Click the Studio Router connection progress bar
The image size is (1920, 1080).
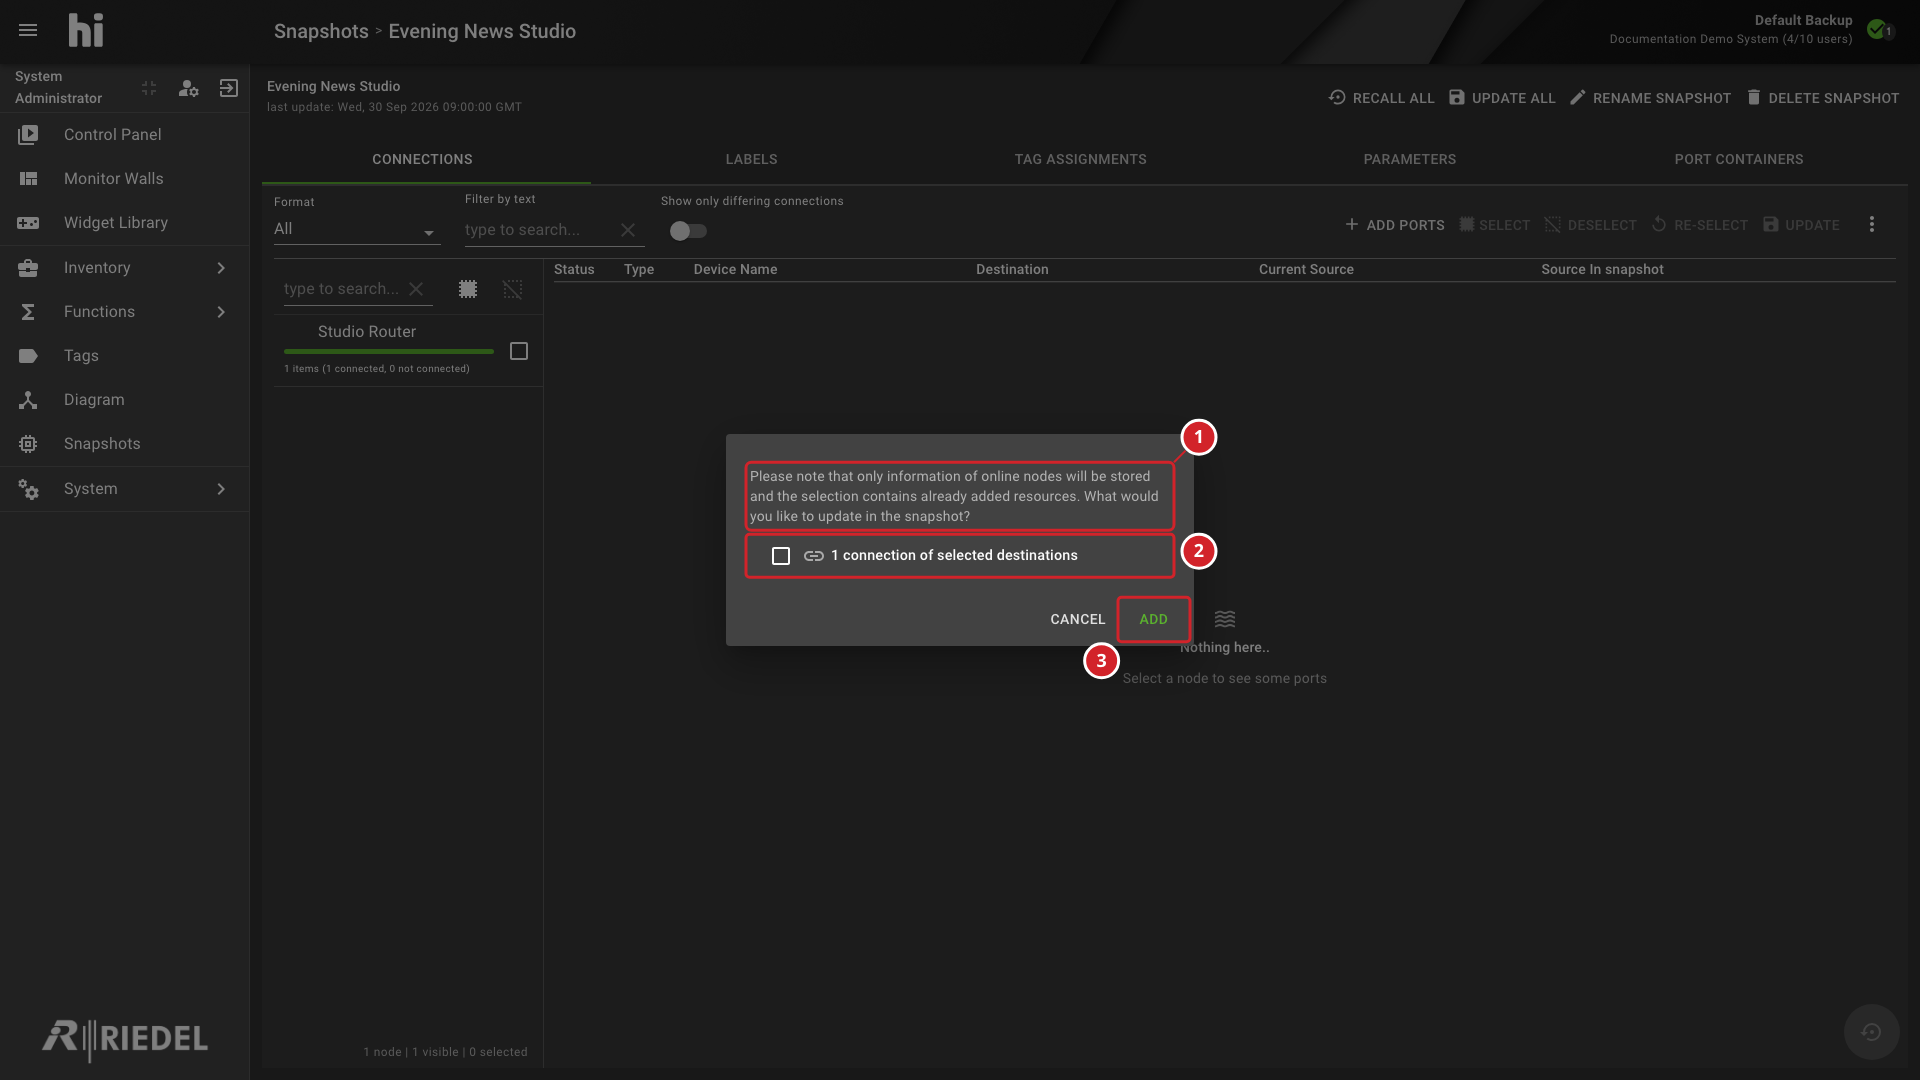(x=389, y=351)
